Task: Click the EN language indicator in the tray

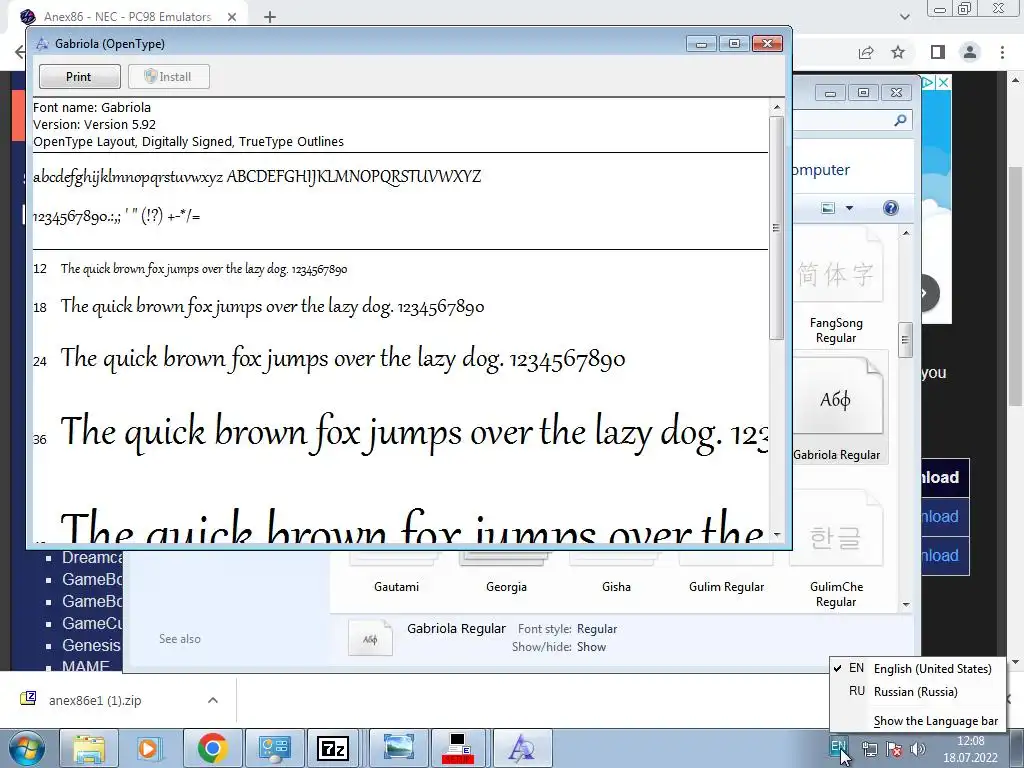Action: [x=838, y=746]
